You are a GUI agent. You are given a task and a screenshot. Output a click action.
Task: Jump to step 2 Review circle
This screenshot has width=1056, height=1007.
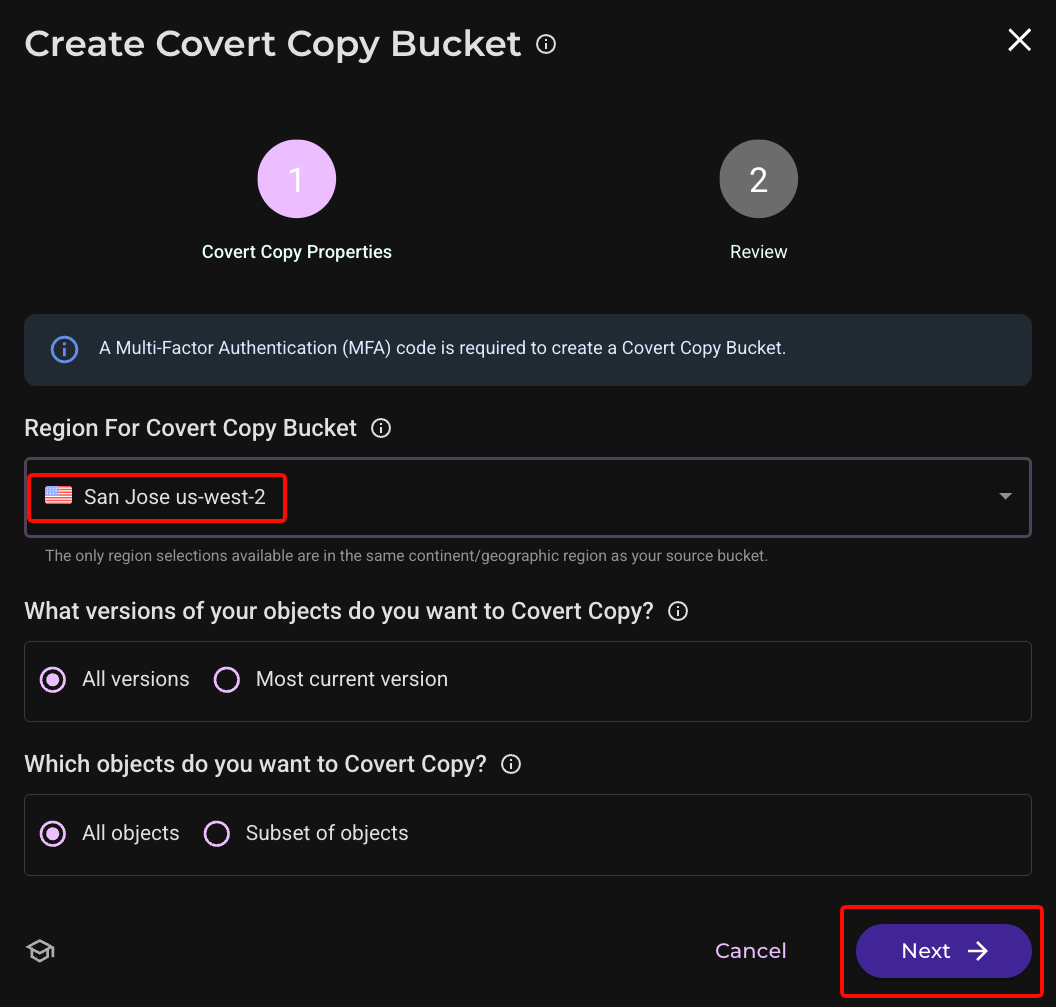point(758,178)
